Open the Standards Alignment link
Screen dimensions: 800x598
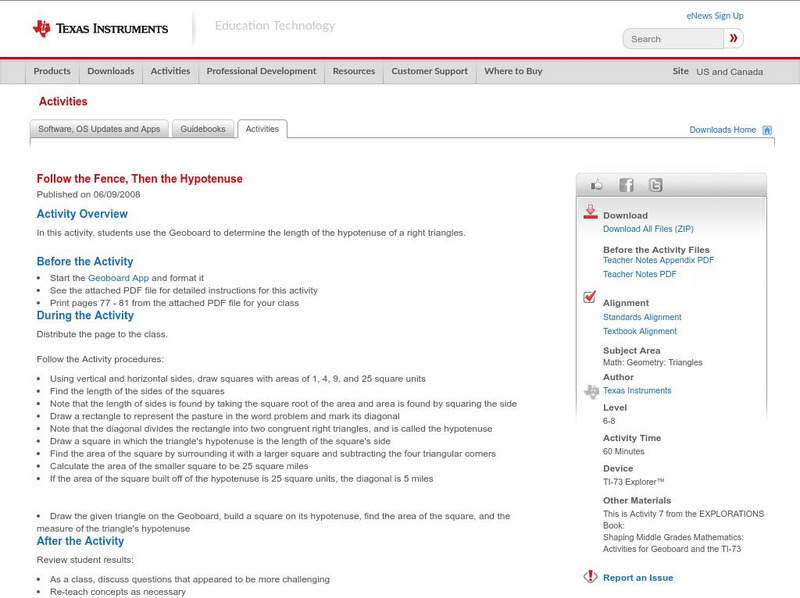642,317
